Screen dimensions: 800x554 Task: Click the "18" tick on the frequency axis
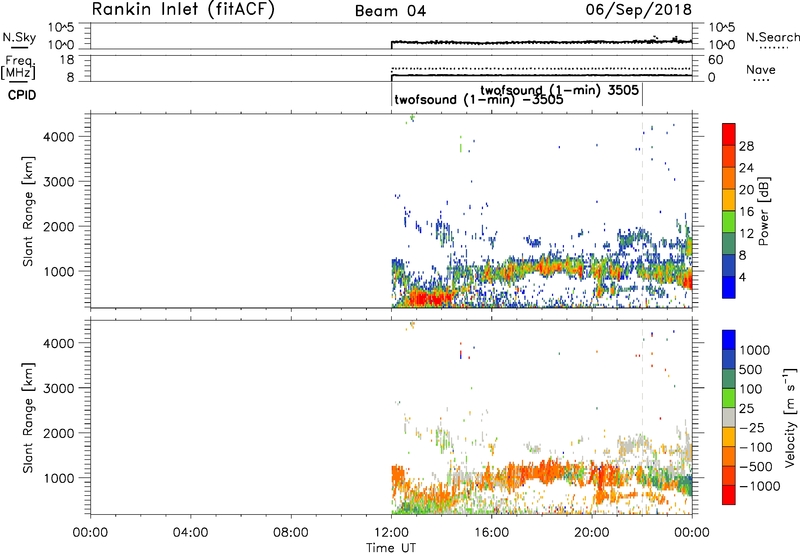pos(67,60)
